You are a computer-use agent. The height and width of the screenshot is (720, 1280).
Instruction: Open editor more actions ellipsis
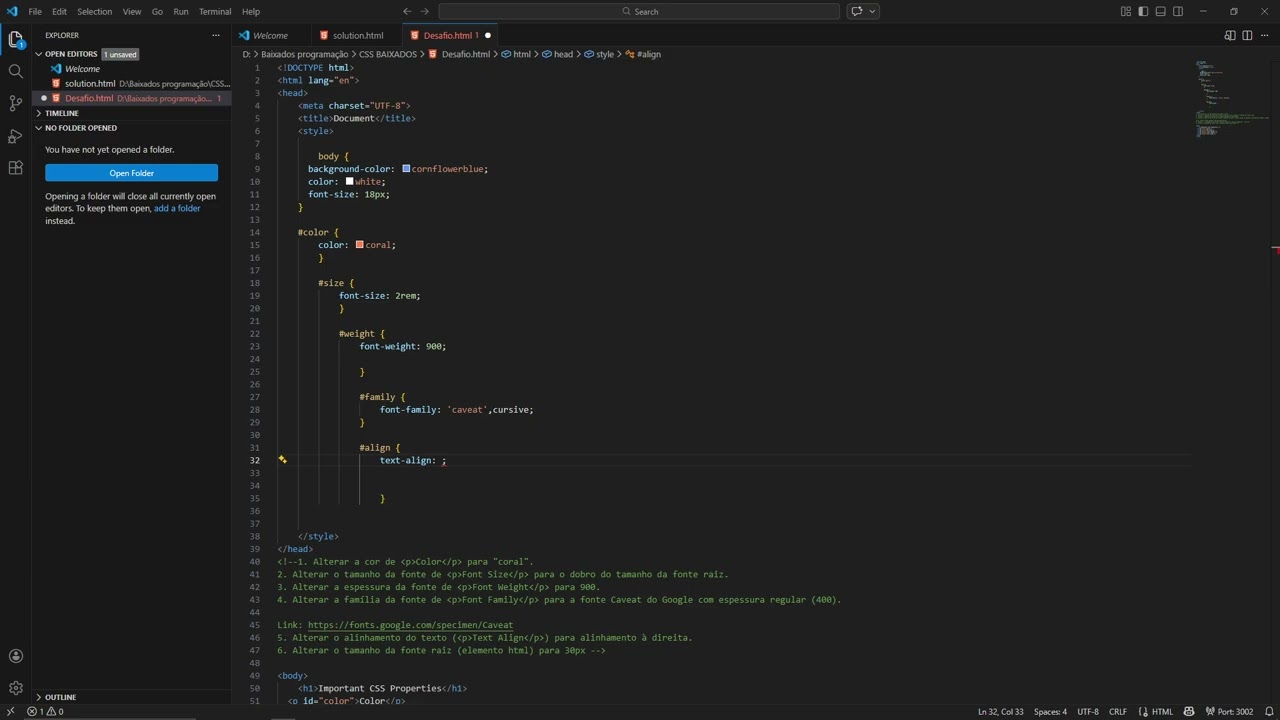(x=1264, y=35)
